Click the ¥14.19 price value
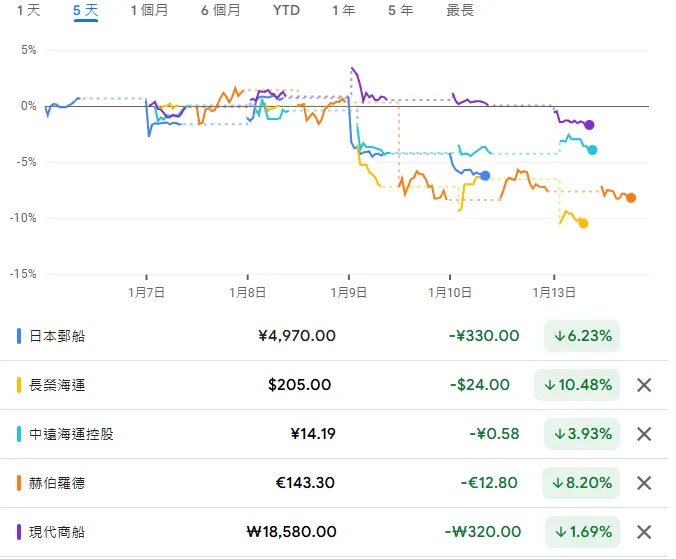This screenshot has height=559, width=676. point(313,434)
